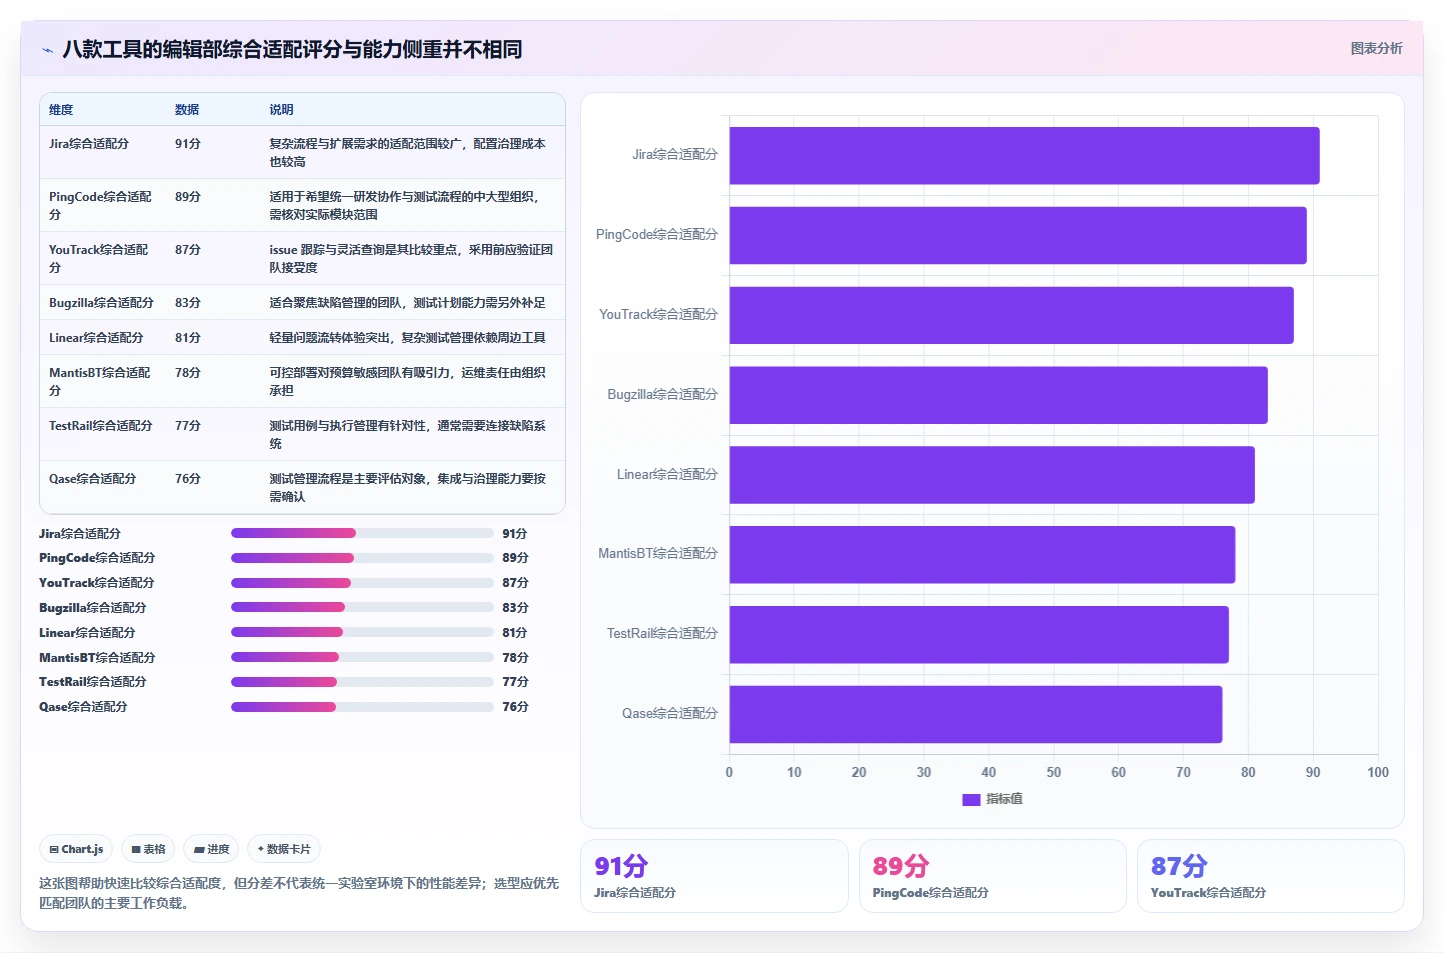Viewport: 1444px width, 953px height.
Task: Click the 图表分析 label in the header
Action: click(x=1376, y=48)
